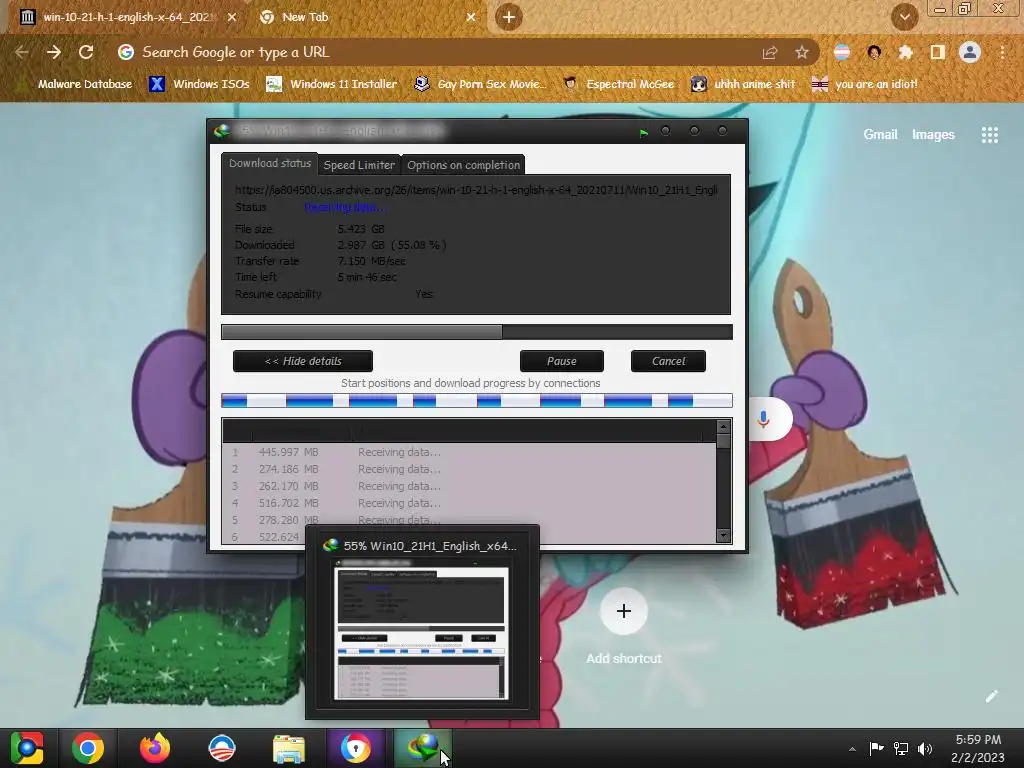This screenshot has height=768, width=1024.
Task: Expand the tab search dropdown arrow
Action: (x=904, y=17)
